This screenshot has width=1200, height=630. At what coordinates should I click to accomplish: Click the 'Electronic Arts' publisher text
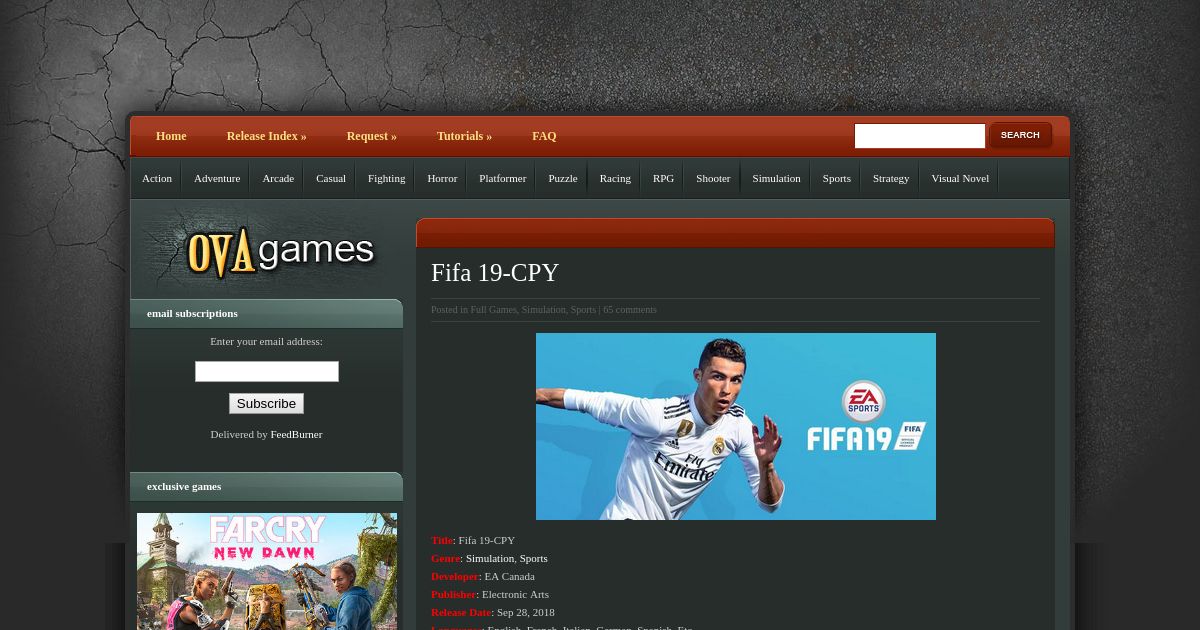515,594
